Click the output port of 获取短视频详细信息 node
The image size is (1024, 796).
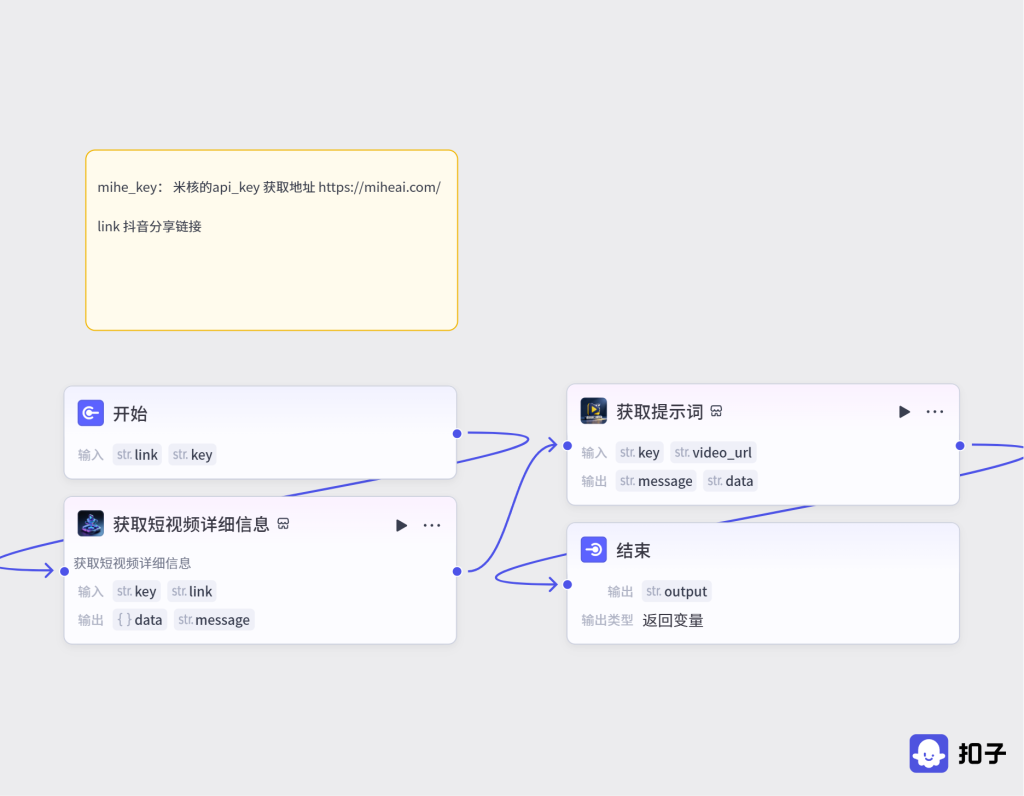click(457, 571)
